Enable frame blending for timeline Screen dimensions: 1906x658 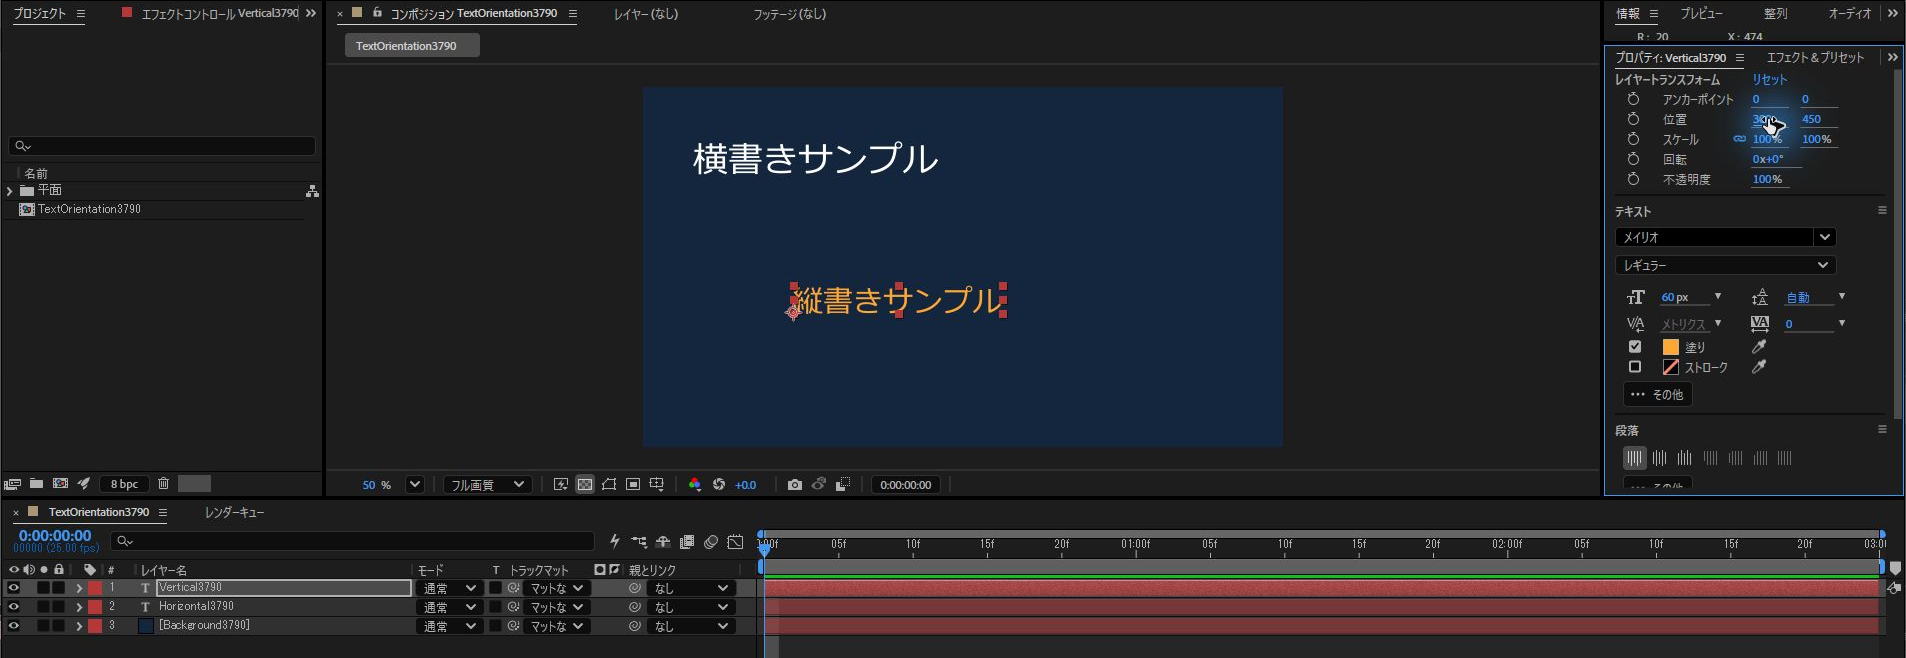click(687, 542)
